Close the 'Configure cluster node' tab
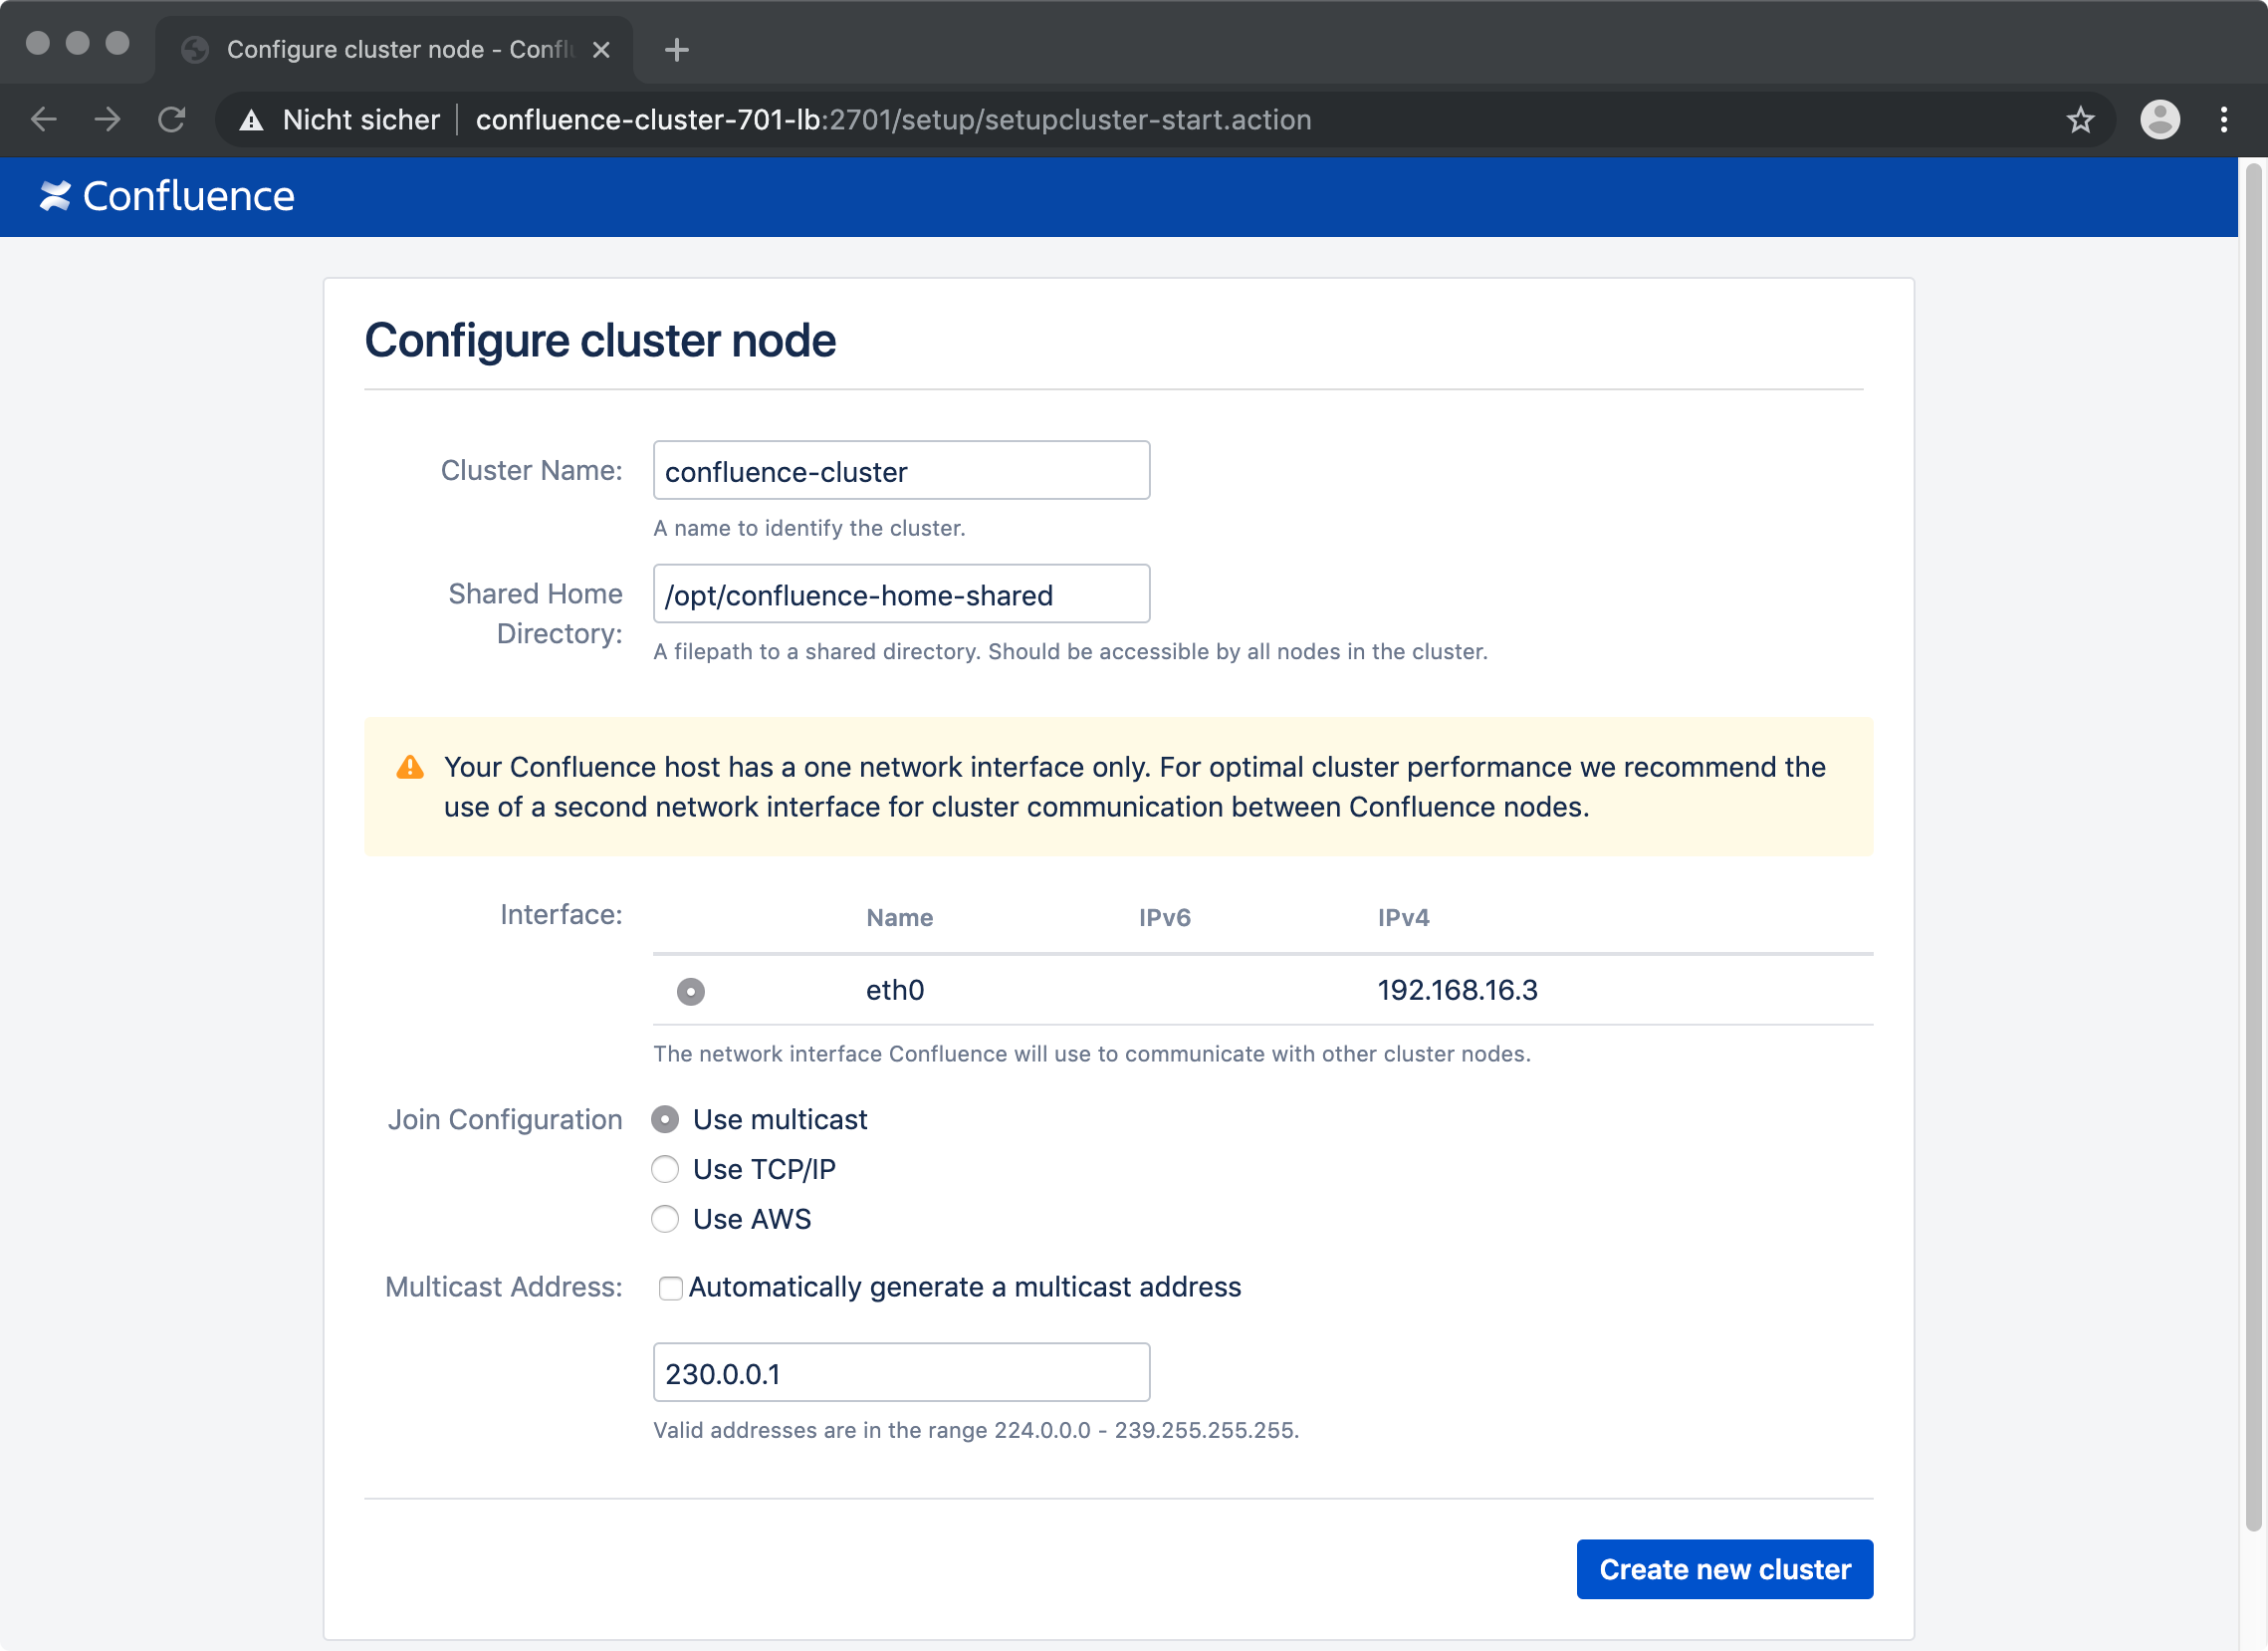Image resolution: width=2268 pixels, height=1651 pixels. [601, 49]
